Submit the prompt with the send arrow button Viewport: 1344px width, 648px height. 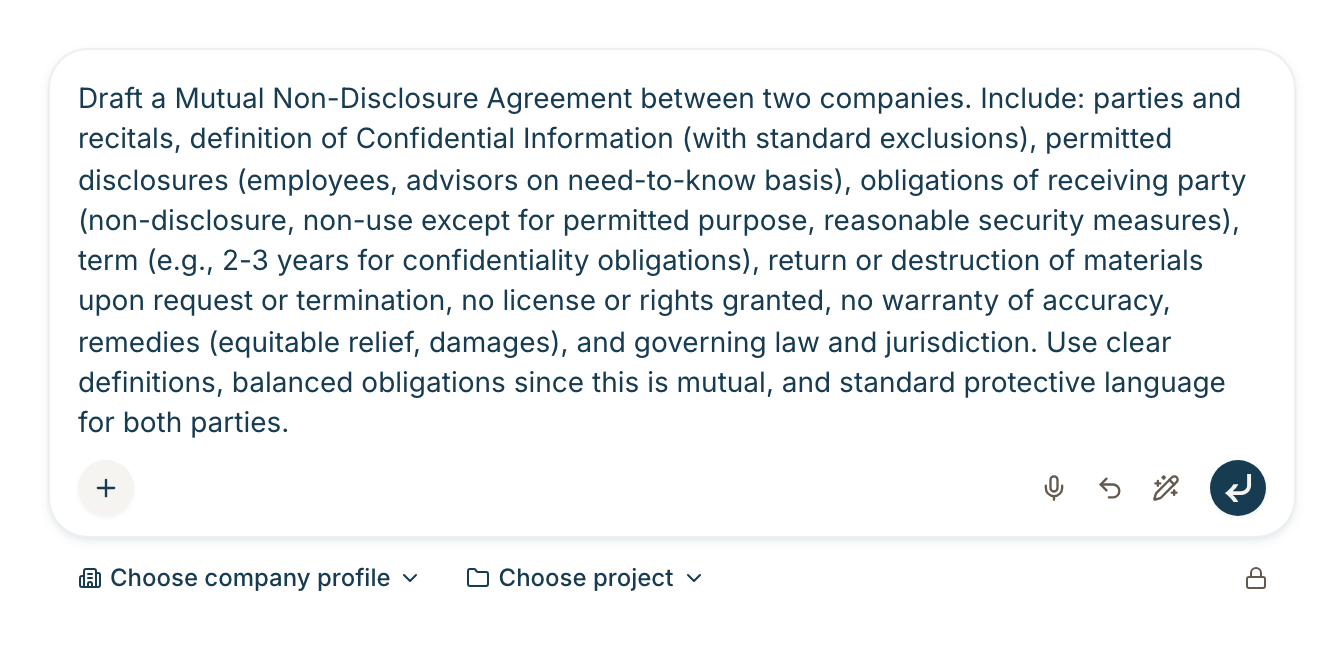tap(1238, 488)
